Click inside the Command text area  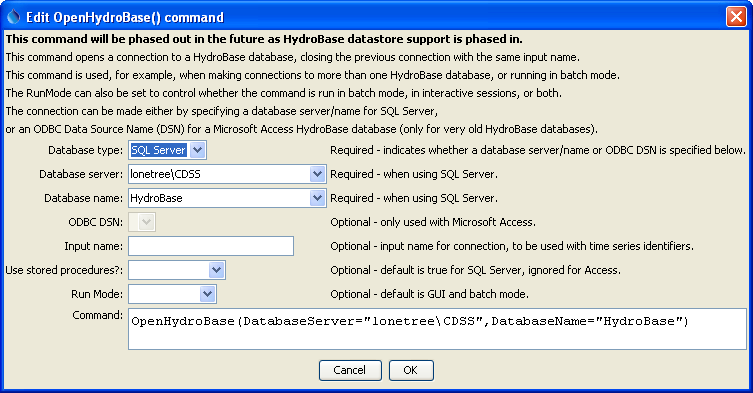437,329
